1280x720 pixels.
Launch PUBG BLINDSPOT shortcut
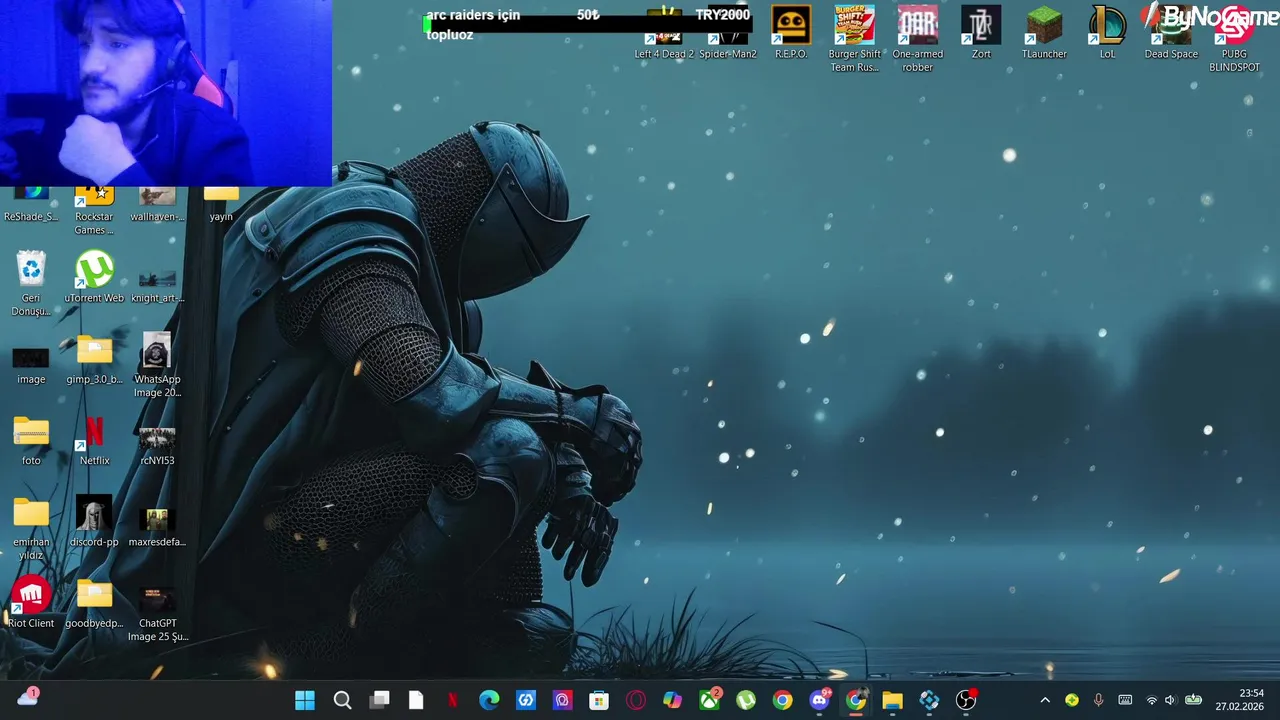click(x=1234, y=39)
